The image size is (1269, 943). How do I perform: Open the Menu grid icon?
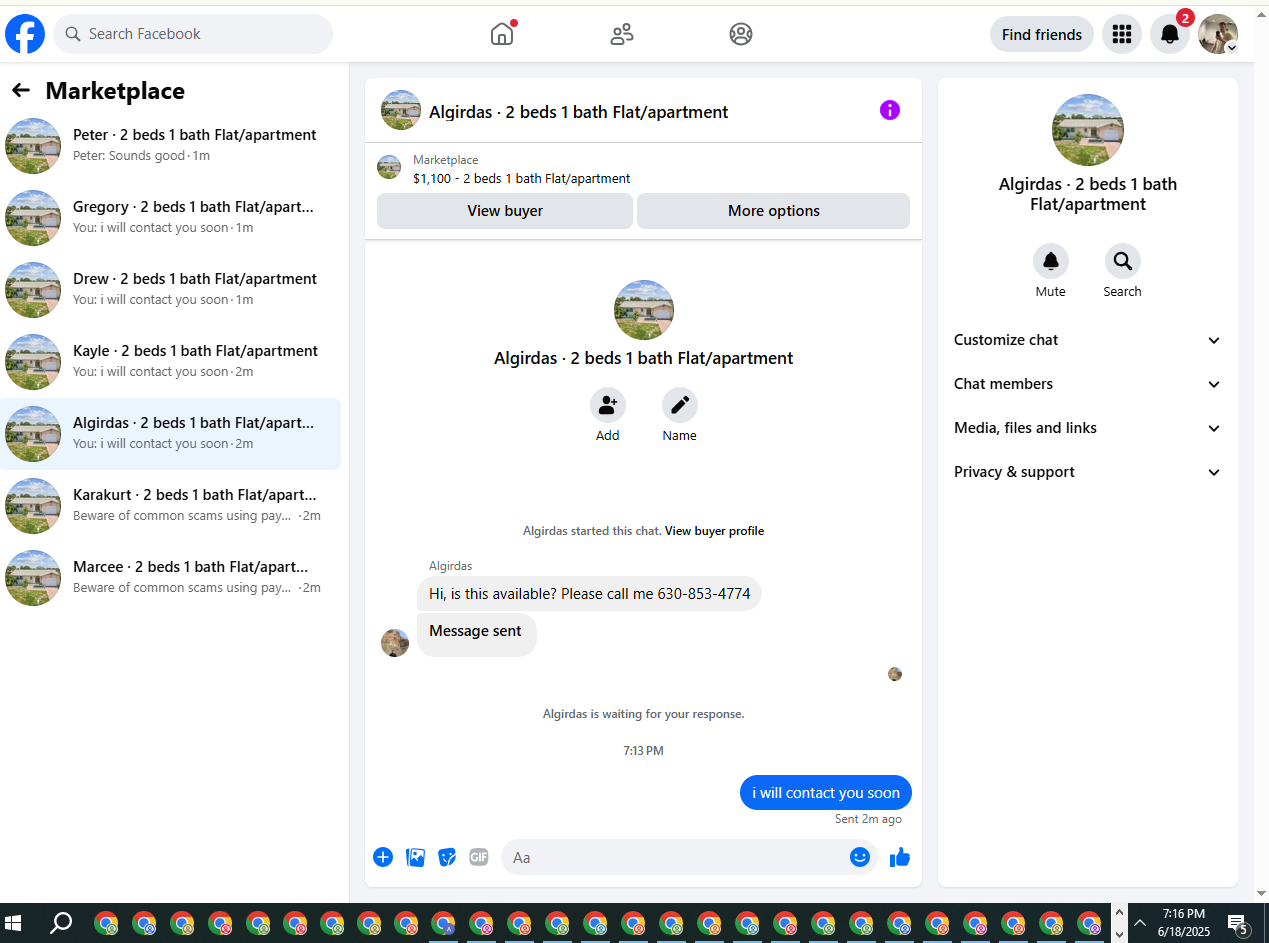[x=1122, y=34]
